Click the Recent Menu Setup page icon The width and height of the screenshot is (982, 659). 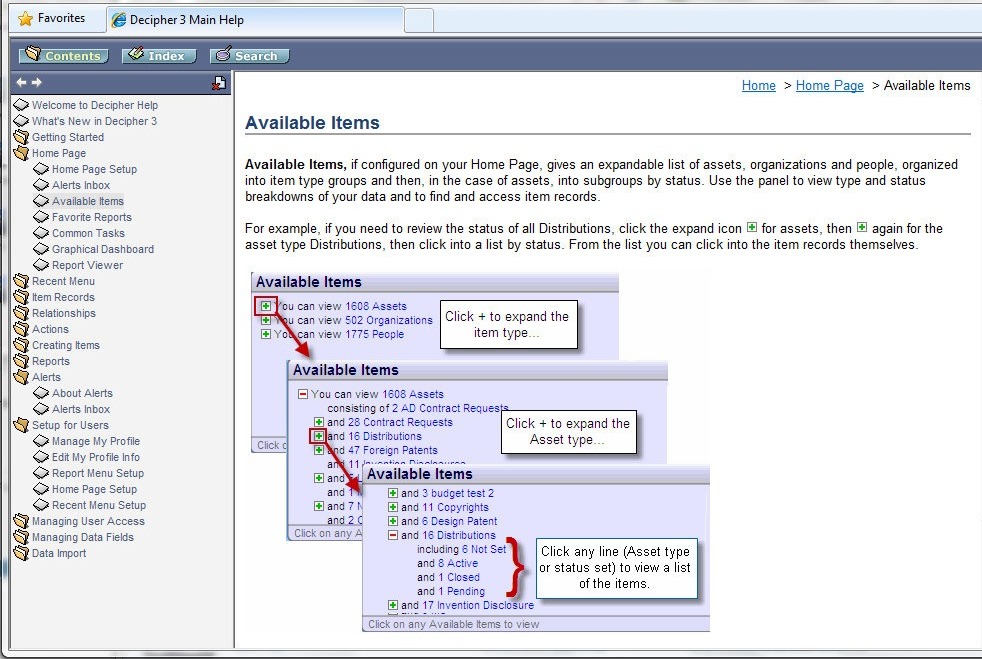coord(41,505)
